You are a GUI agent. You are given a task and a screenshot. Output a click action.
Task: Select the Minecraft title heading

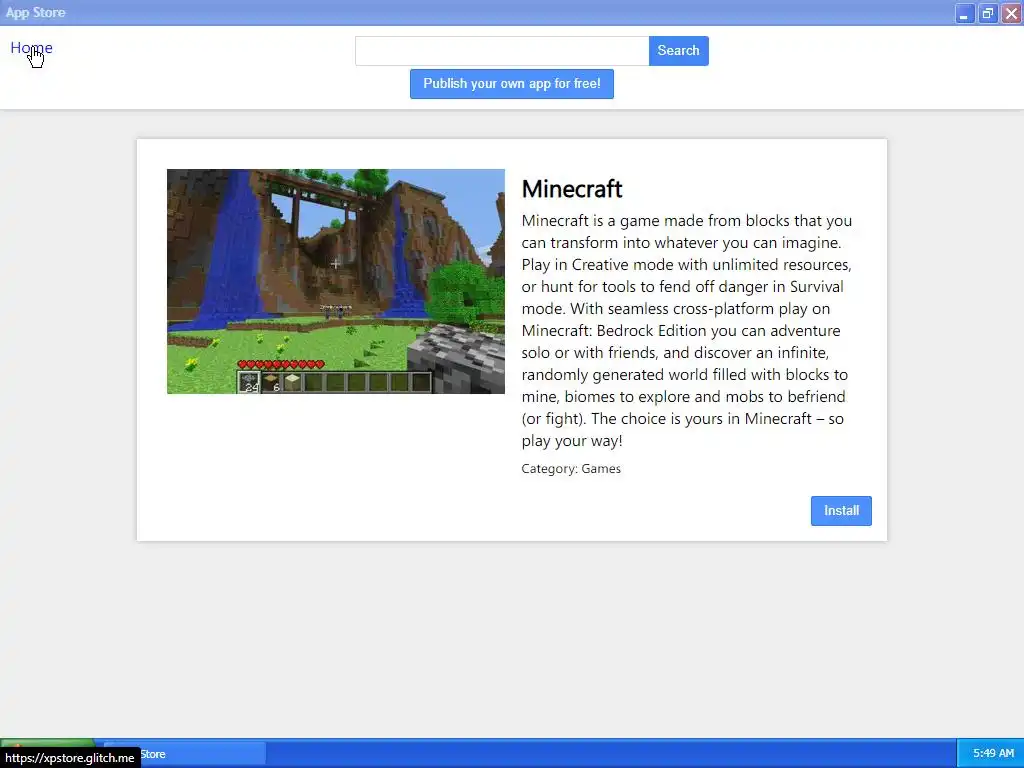point(571,189)
